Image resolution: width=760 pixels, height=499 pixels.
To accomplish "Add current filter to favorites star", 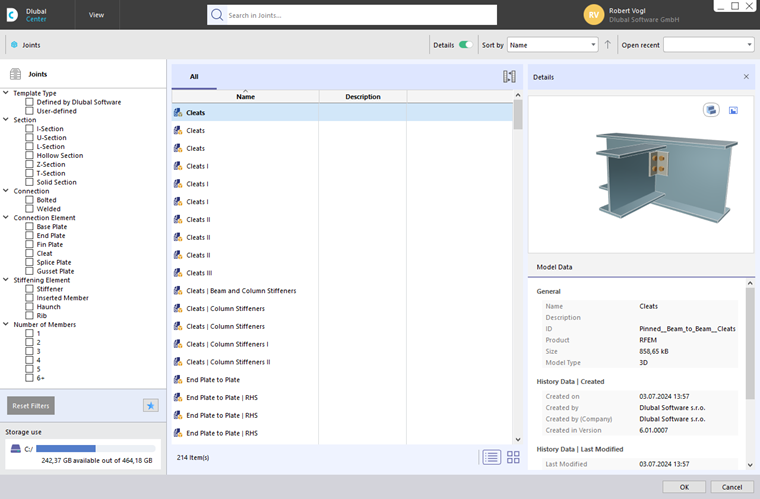I will (151, 405).
